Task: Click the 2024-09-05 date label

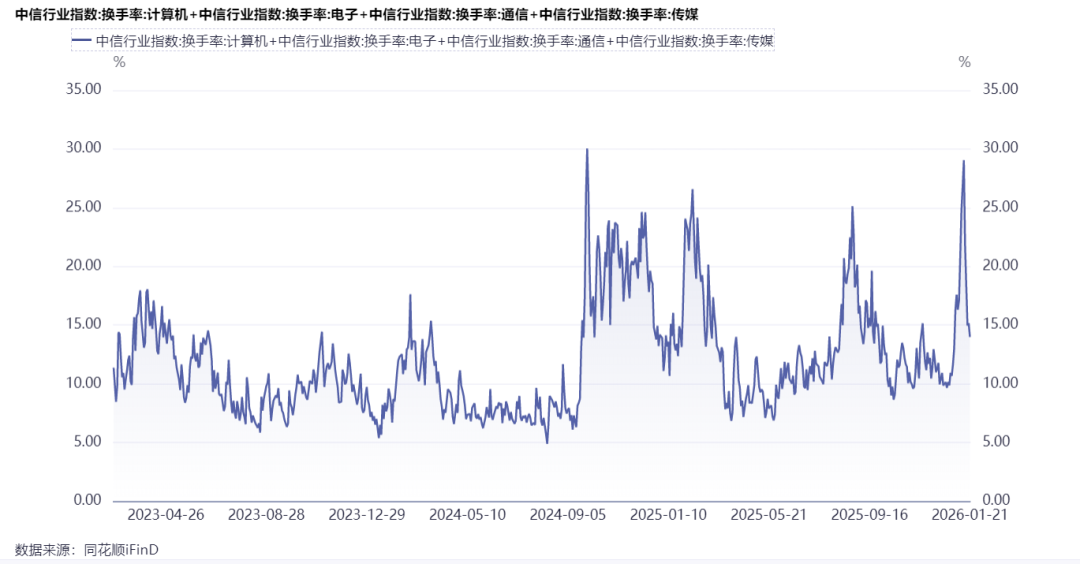Action: [568, 514]
